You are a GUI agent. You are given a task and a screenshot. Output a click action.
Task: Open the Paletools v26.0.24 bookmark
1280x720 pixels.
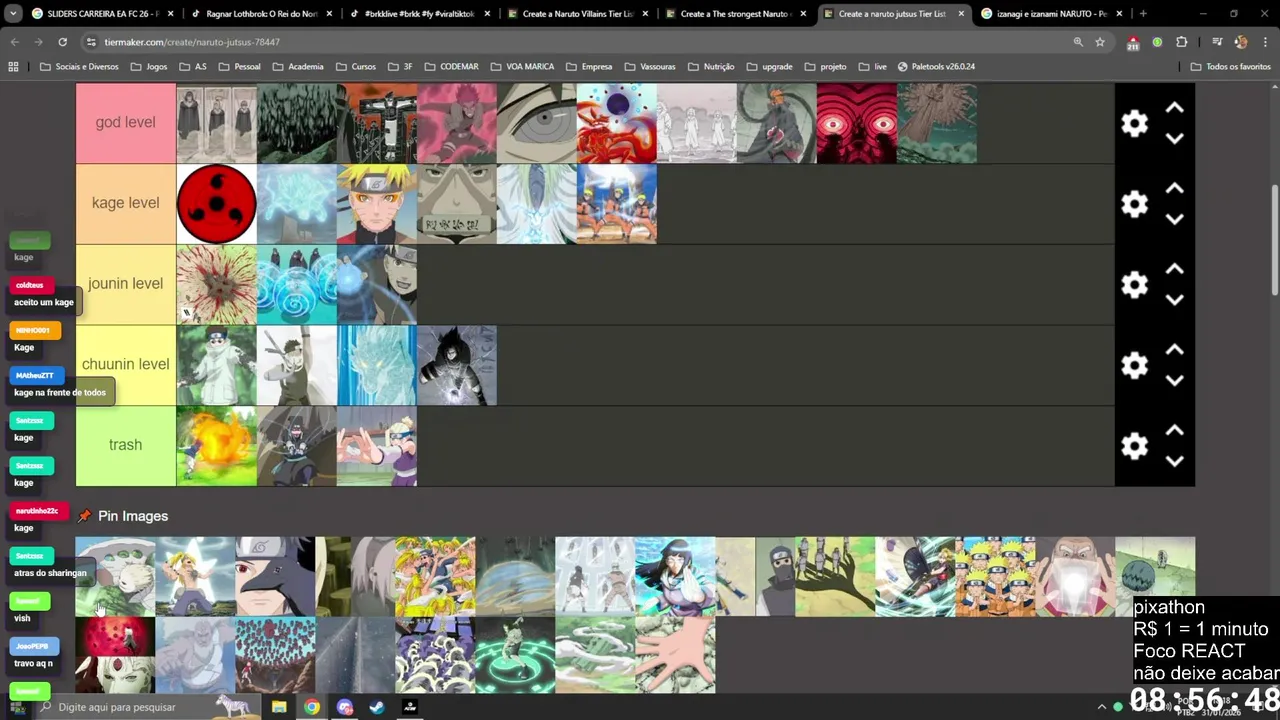click(x=936, y=67)
